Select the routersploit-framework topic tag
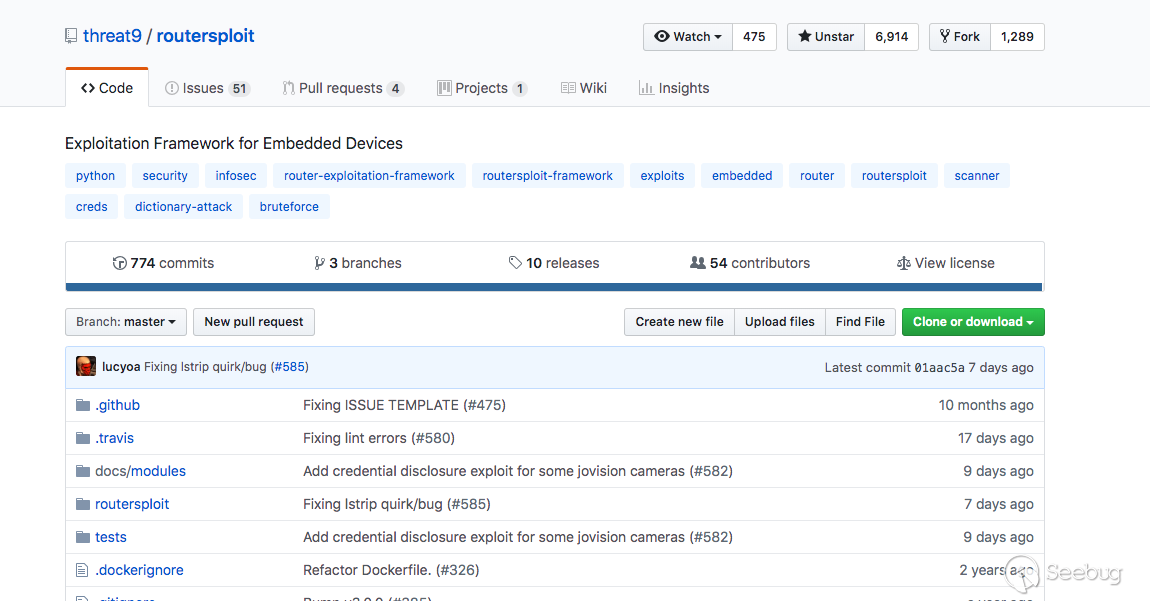Viewport: 1150px width, 601px height. (x=548, y=176)
